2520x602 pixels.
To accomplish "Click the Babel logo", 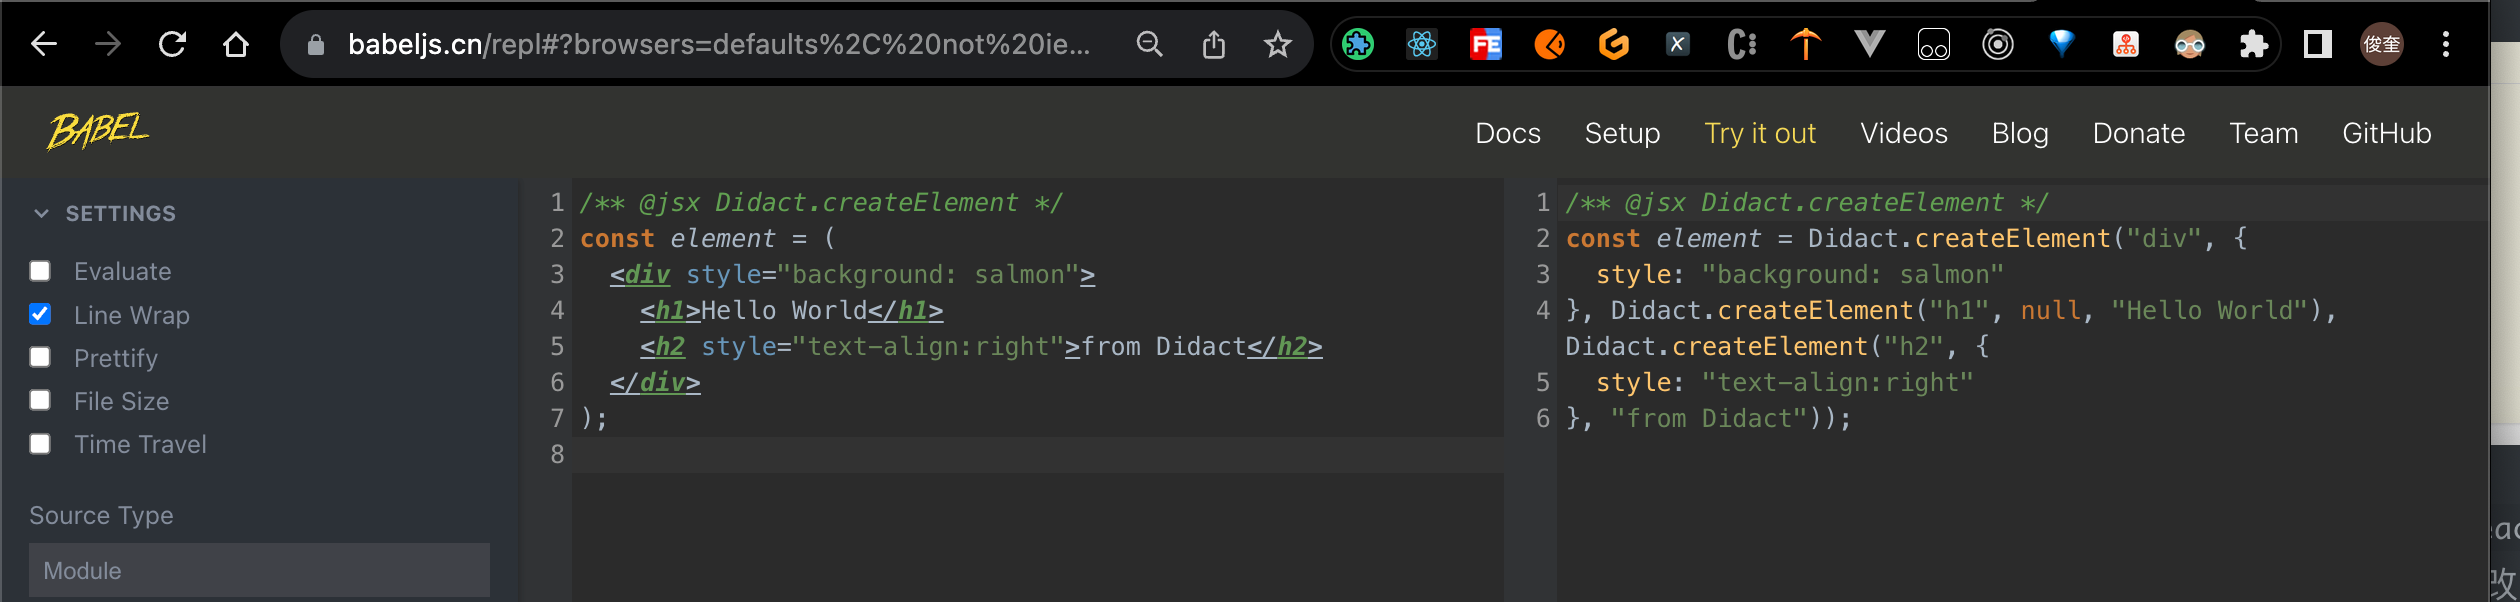I will pos(98,131).
